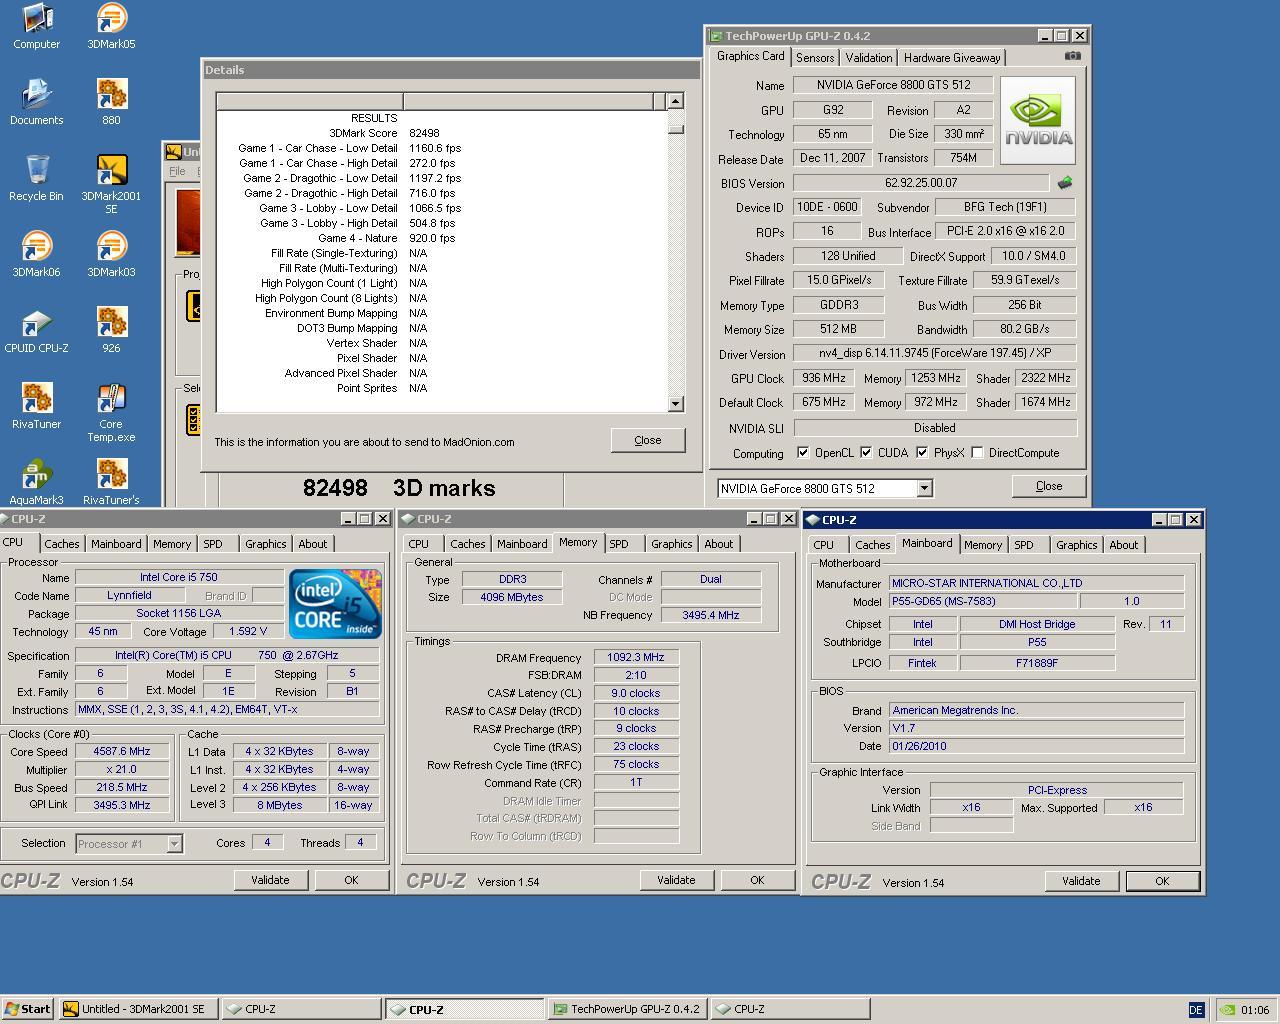Screen dimensions: 1280x1024
Task: Select the 926 desktop icon
Action: tap(111, 331)
